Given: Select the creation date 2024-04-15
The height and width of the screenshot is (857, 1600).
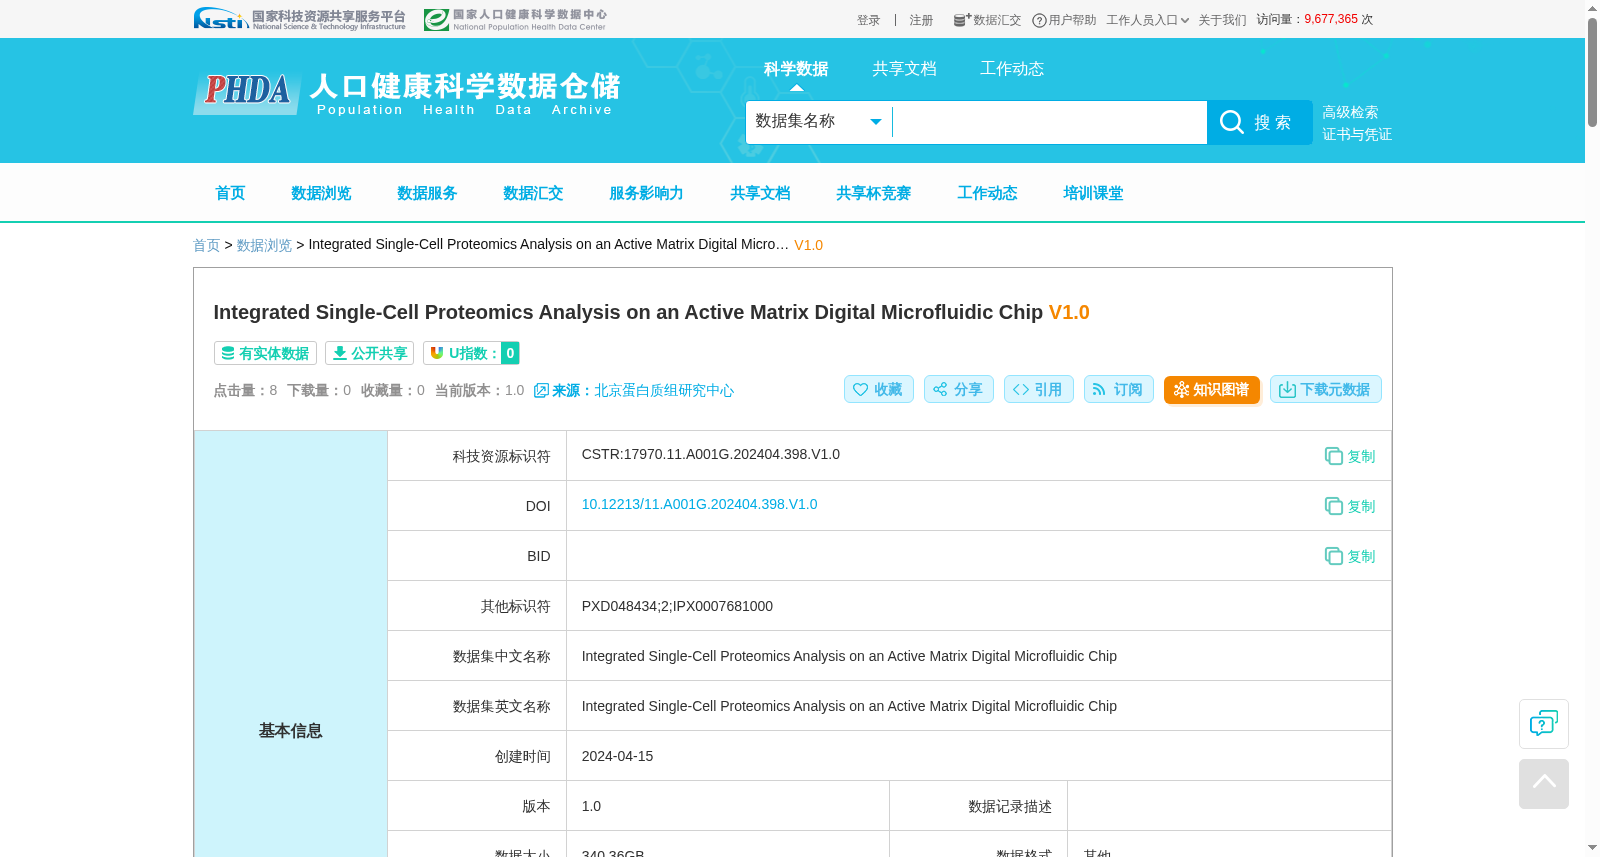Looking at the screenshot, I should point(617,756).
